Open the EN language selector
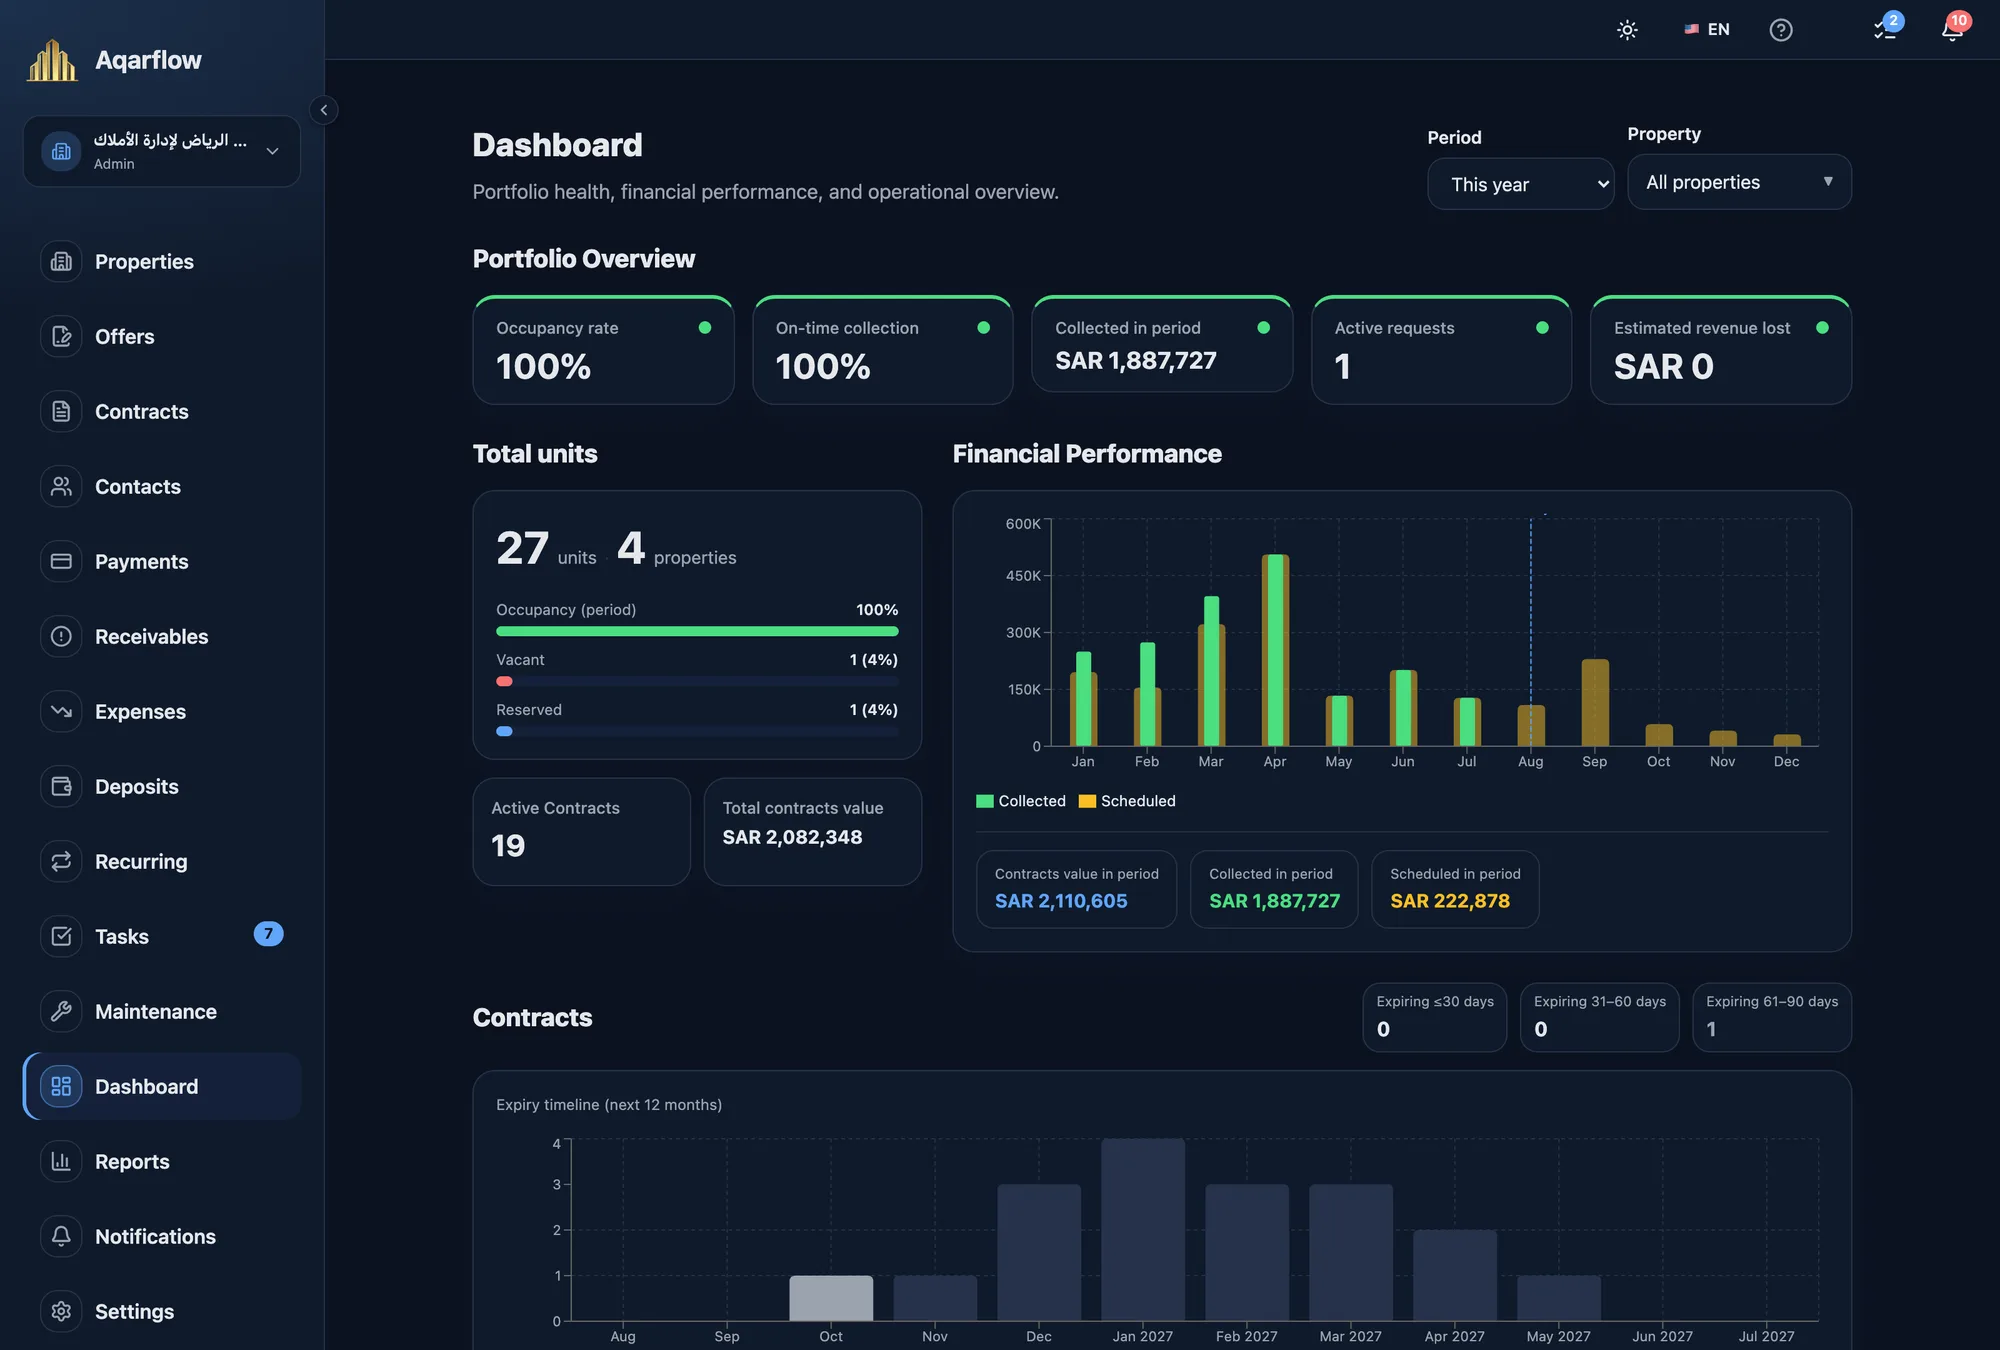2000x1350 pixels. (x=1707, y=30)
